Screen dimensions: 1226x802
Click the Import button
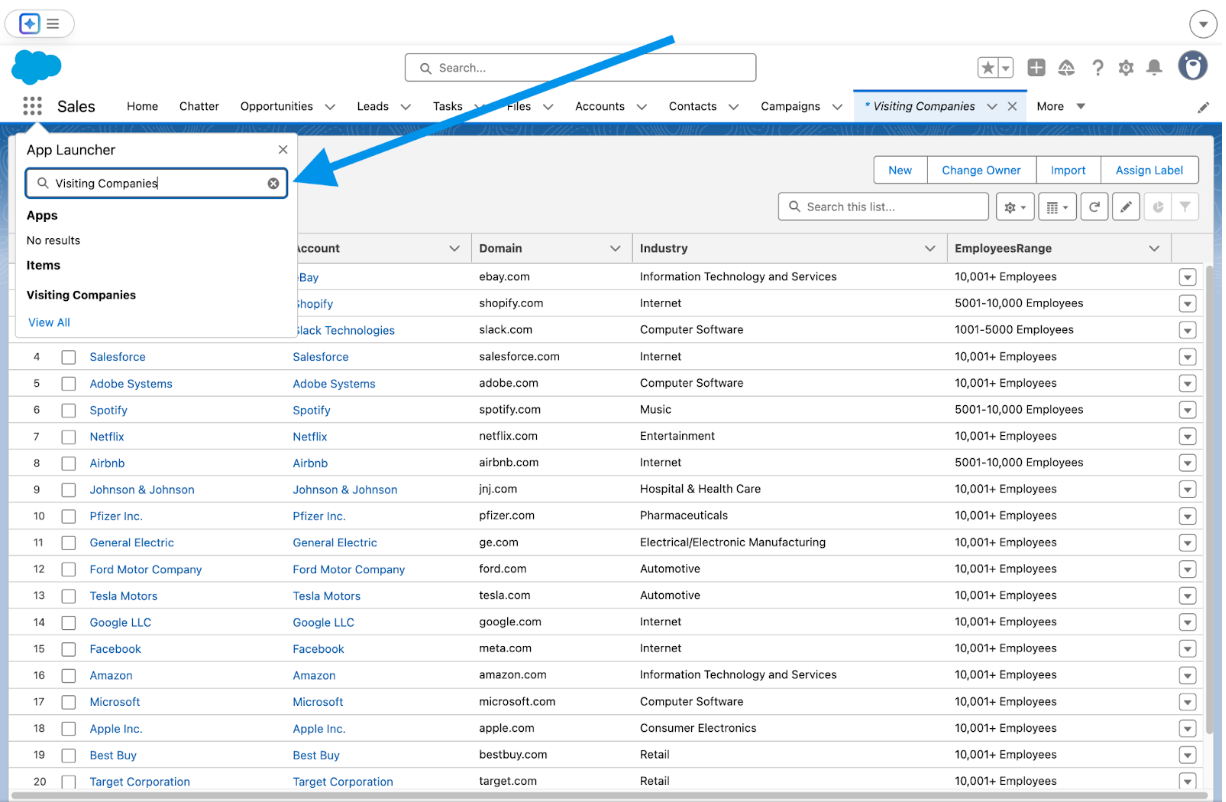1068,170
